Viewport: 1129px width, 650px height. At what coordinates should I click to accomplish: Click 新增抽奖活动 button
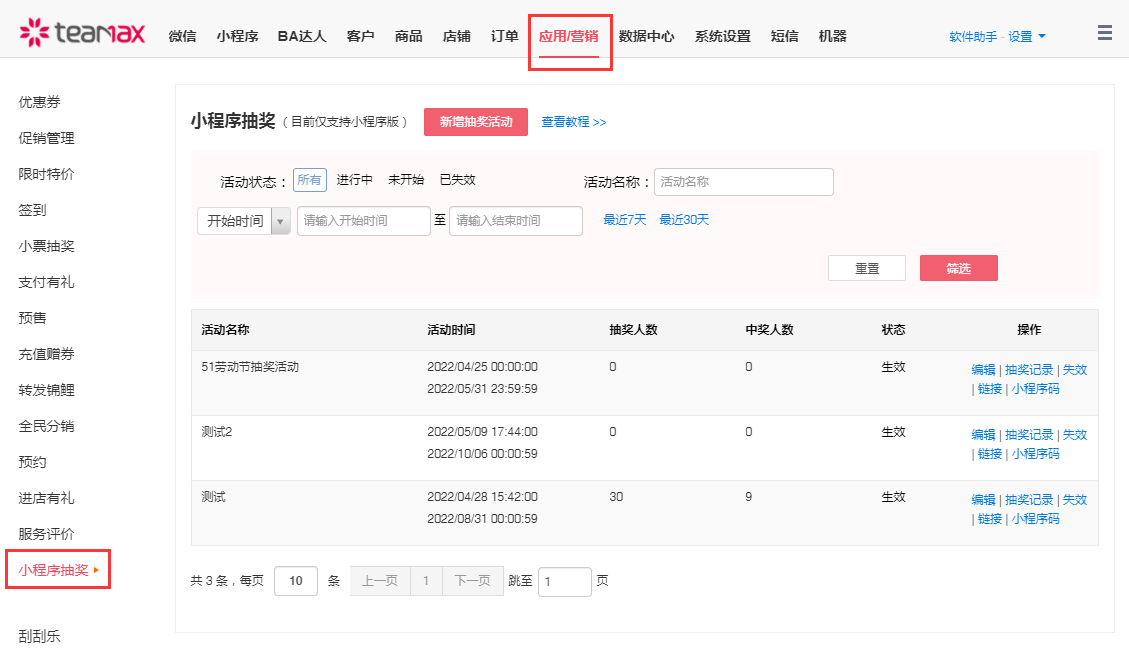tap(476, 122)
